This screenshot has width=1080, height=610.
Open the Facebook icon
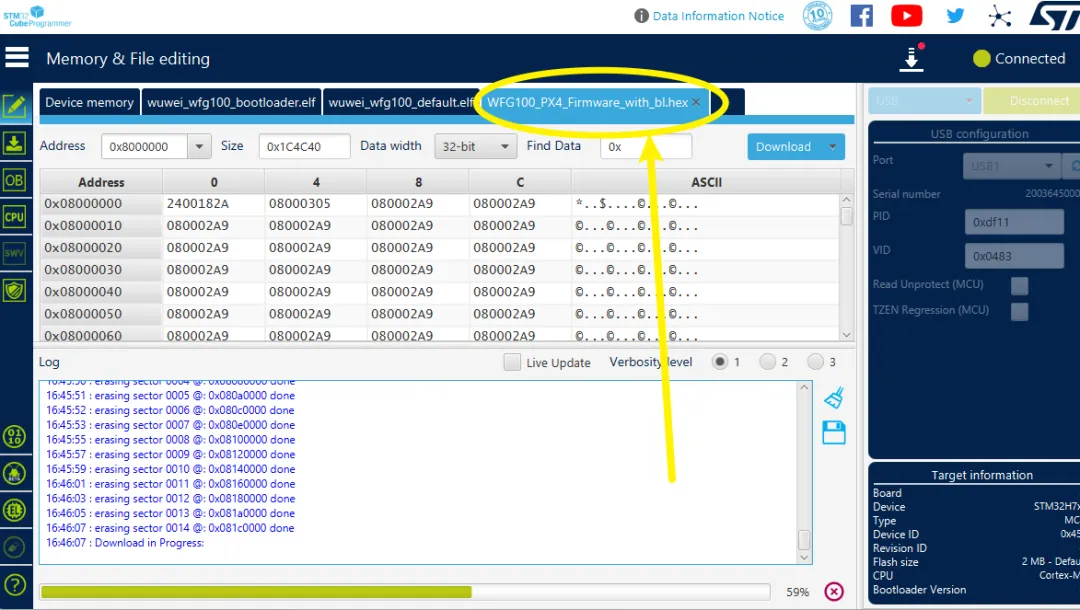tap(861, 15)
